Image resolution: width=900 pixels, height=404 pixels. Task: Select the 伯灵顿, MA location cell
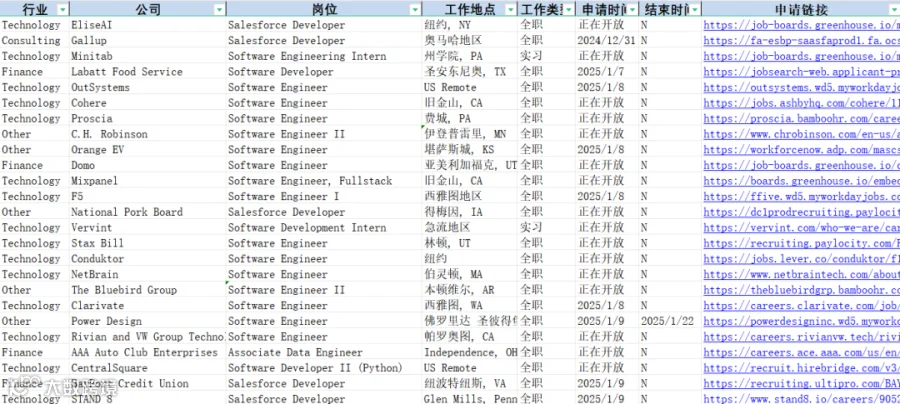[x=470, y=274]
